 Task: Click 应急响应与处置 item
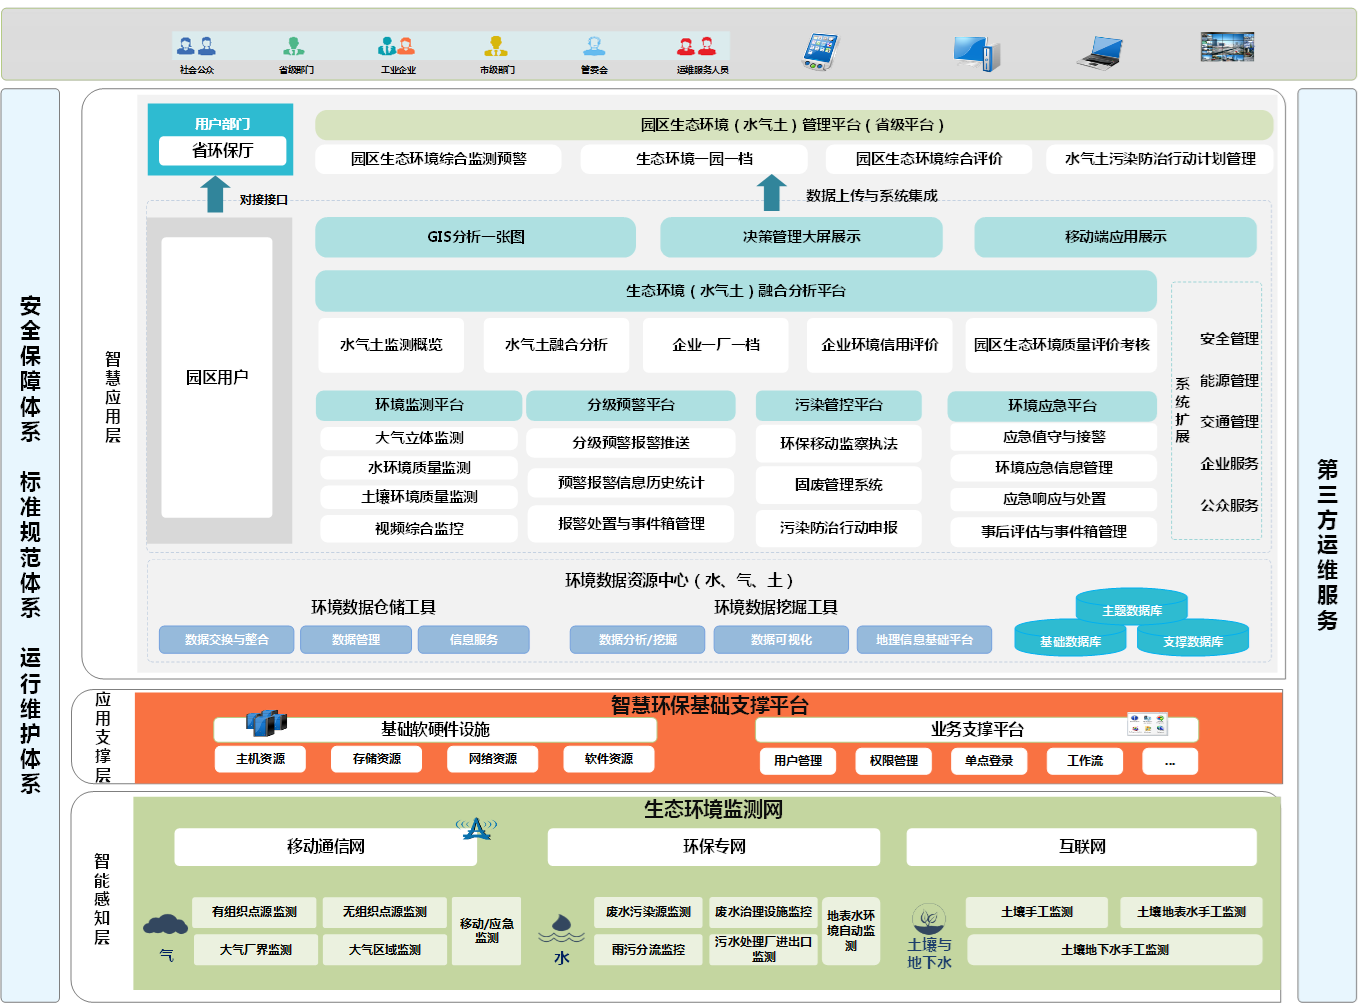[x=1054, y=499]
